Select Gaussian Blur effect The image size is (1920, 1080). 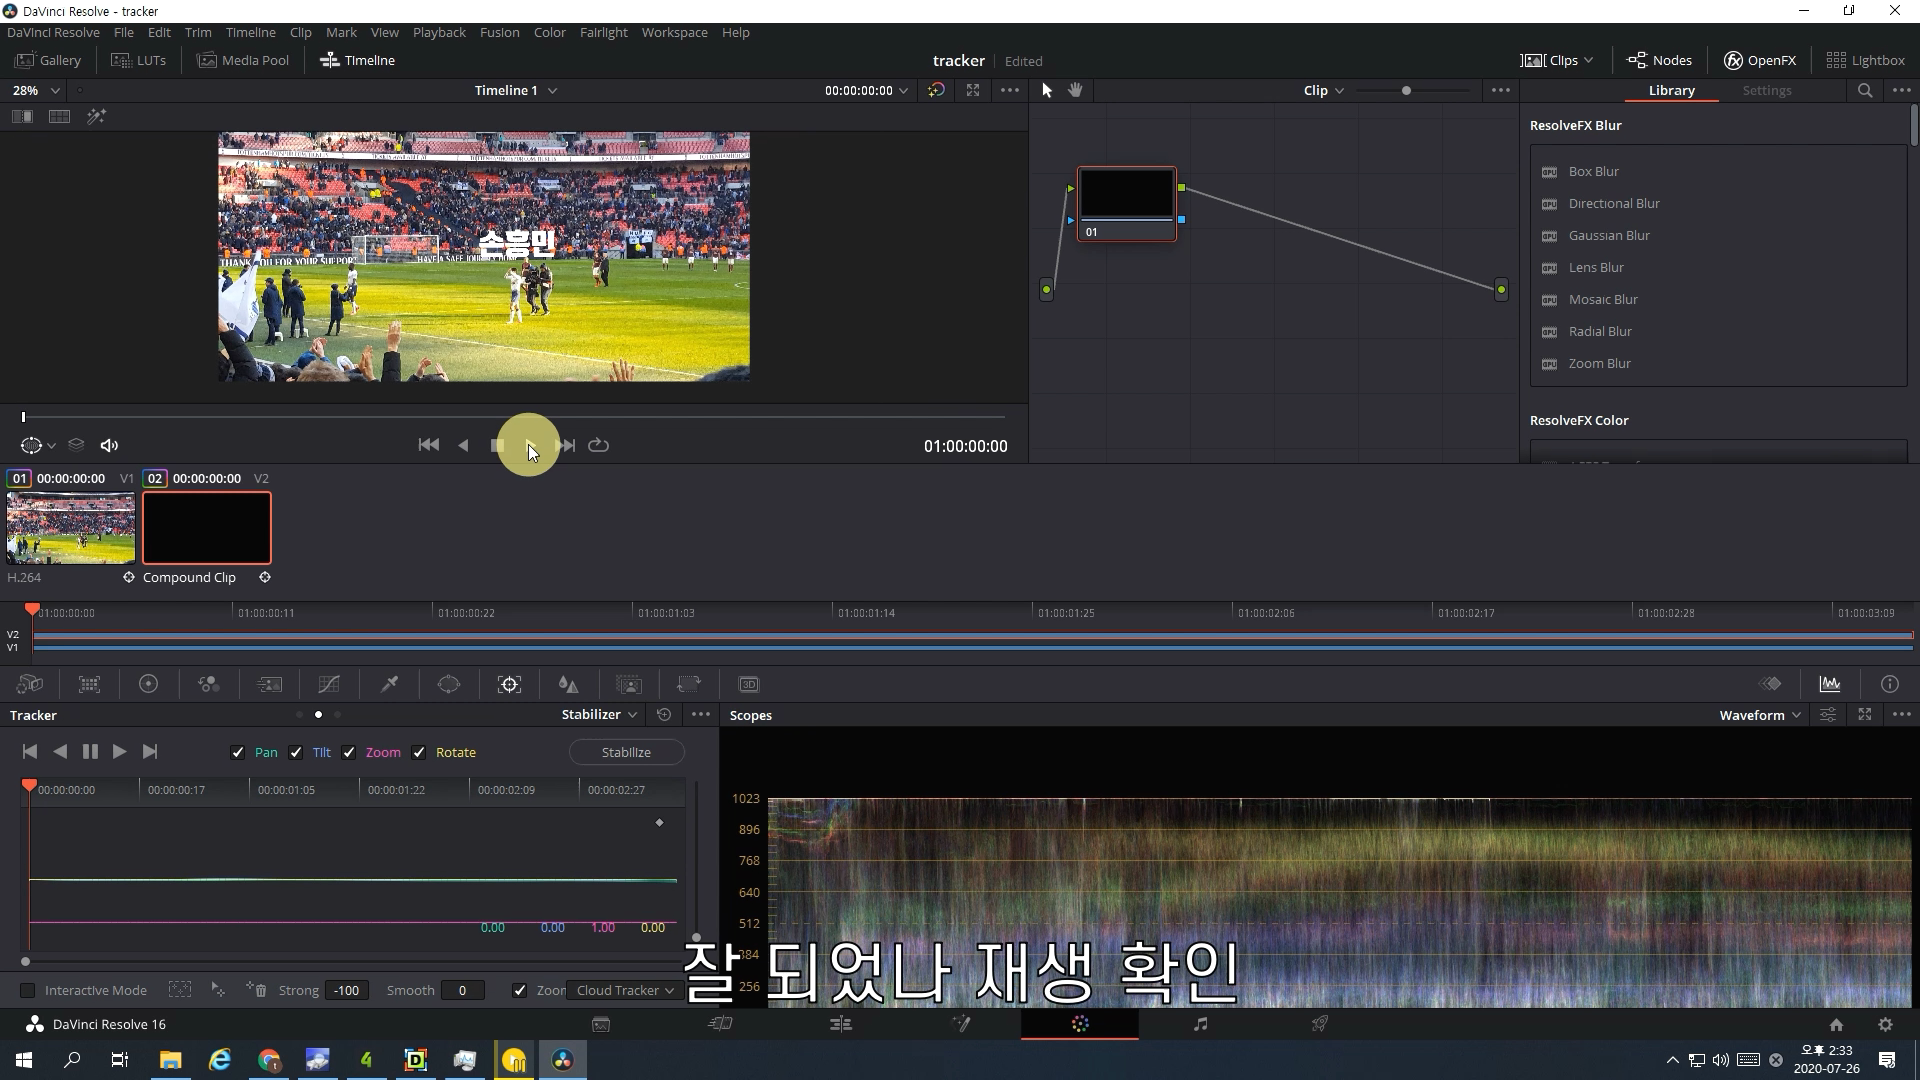tap(1608, 235)
